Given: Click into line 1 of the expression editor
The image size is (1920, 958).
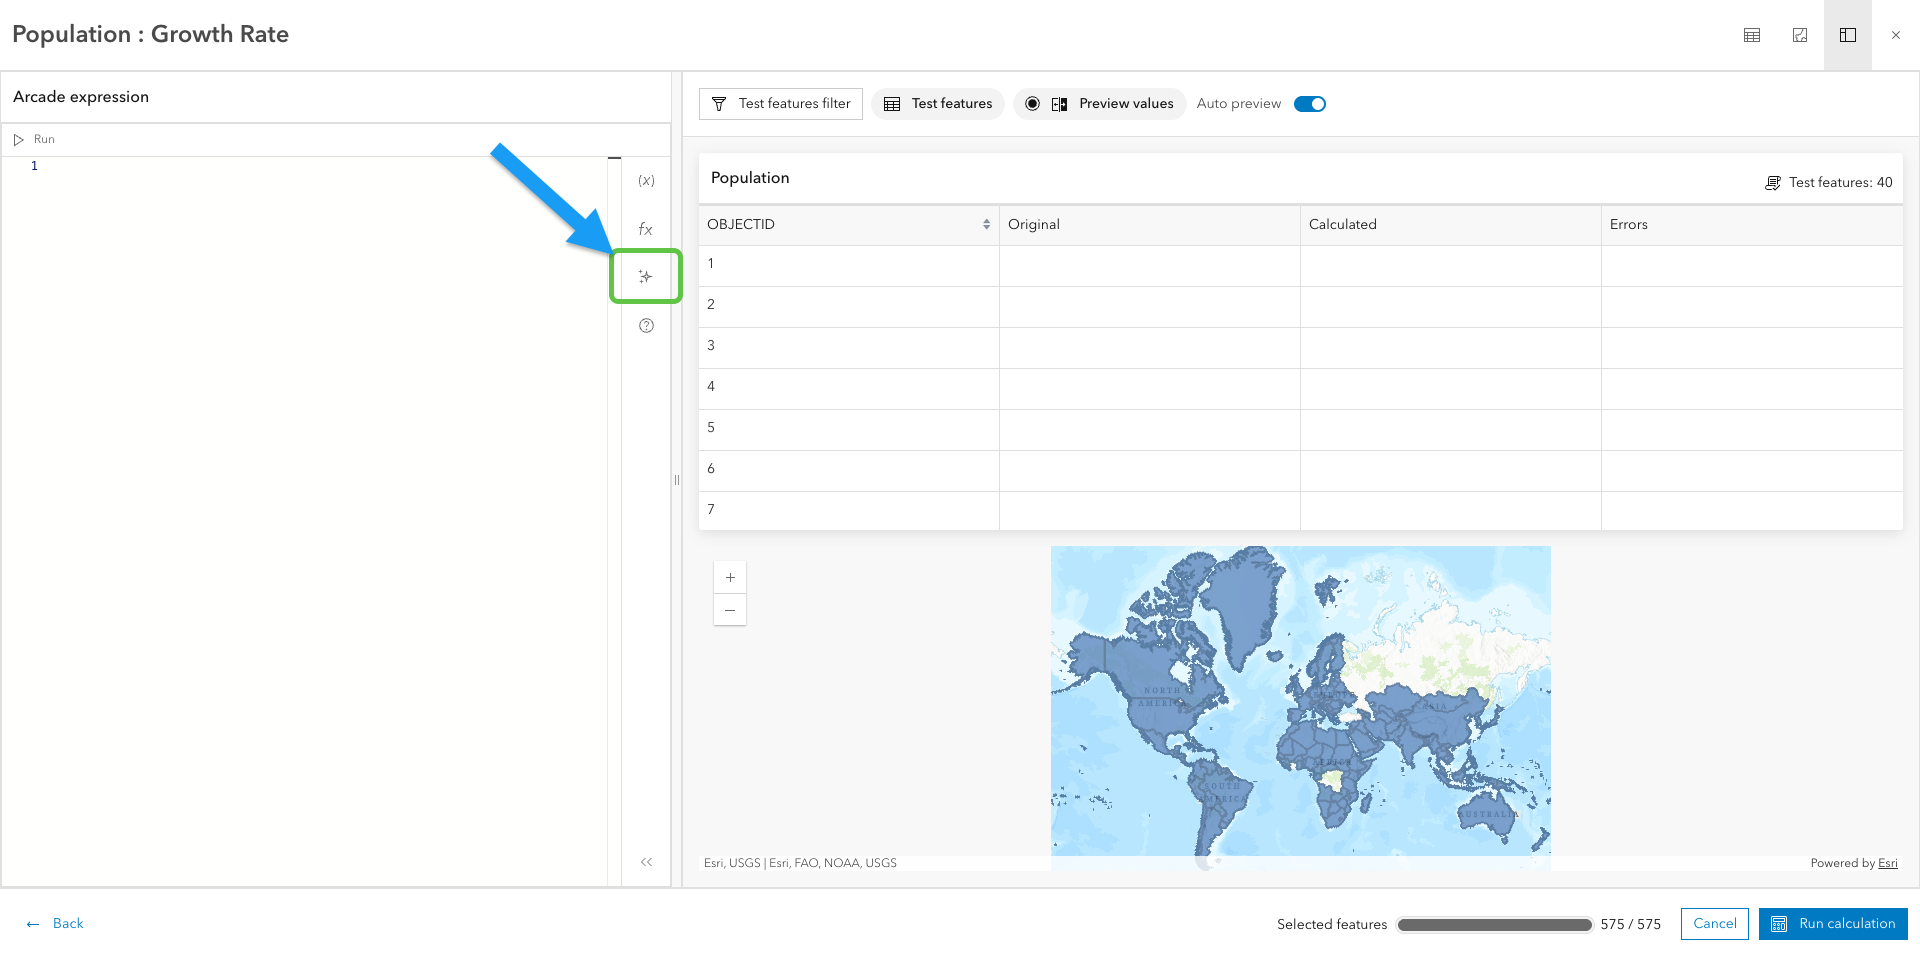Looking at the screenshot, I should 320,166.
